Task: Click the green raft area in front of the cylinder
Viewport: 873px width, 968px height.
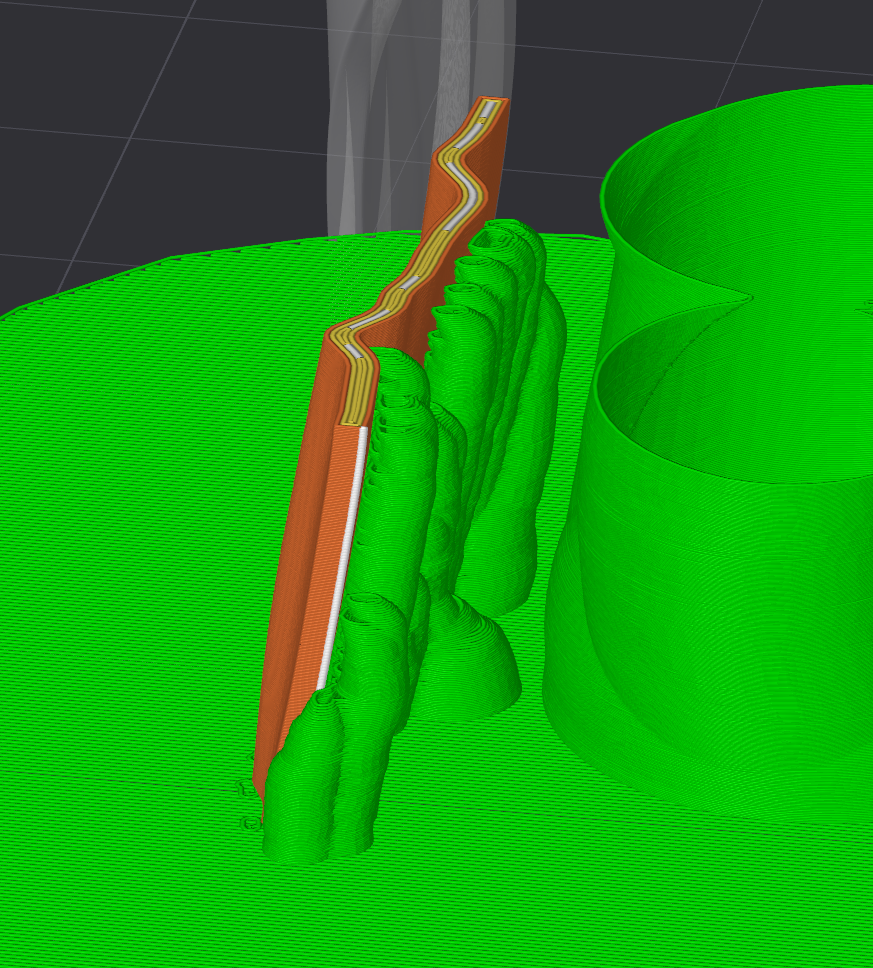Action: coord(600,880)
